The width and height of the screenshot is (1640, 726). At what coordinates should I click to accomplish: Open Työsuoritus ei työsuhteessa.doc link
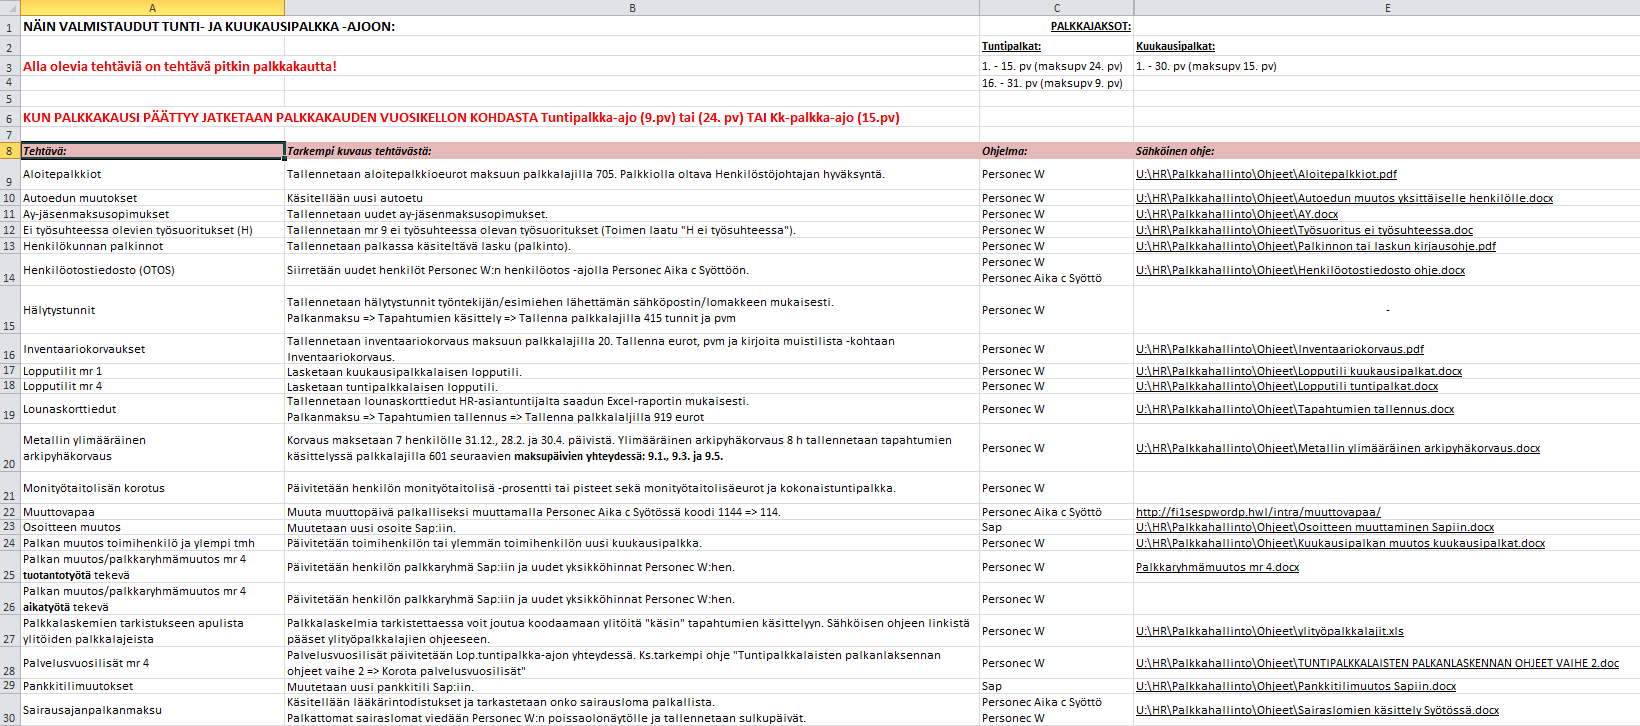point(1304,230)
